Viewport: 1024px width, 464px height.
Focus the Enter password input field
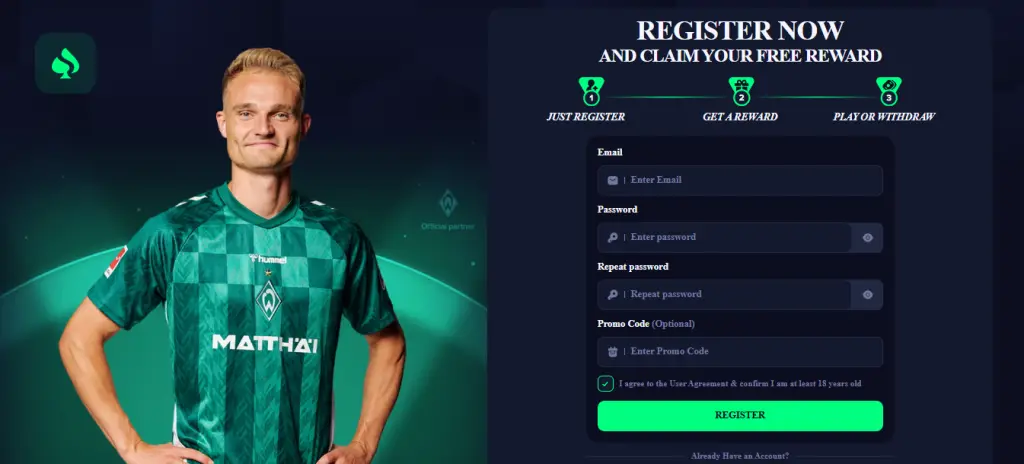point(724,238)
